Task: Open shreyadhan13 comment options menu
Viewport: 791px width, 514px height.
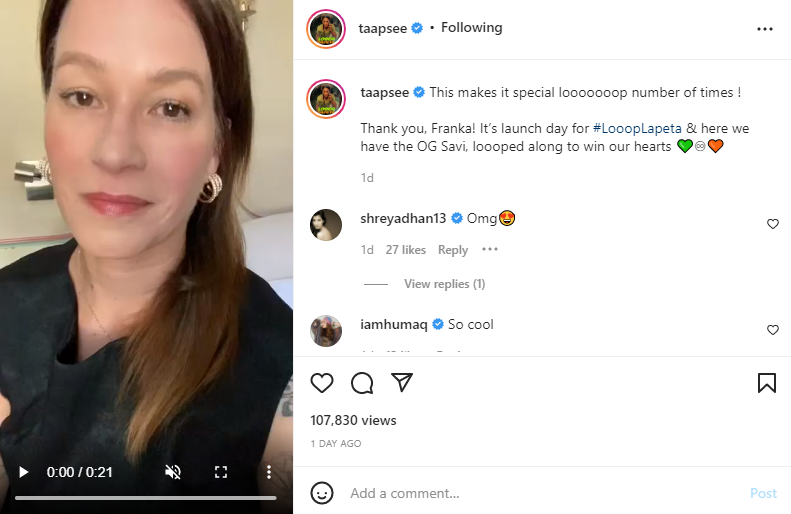Action: click(490, 250)
